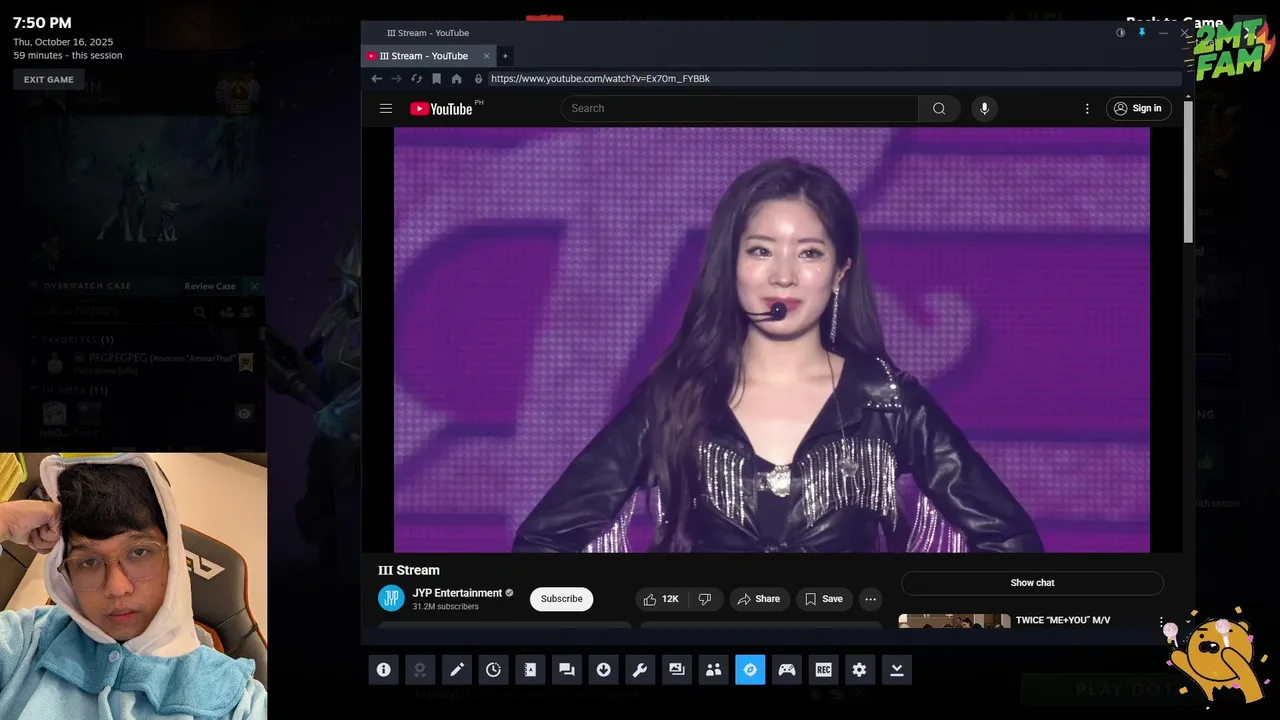The height and width of the screenshot is (720, 1280).
Task: Open the Notes pencil icon
Action: 457,670
